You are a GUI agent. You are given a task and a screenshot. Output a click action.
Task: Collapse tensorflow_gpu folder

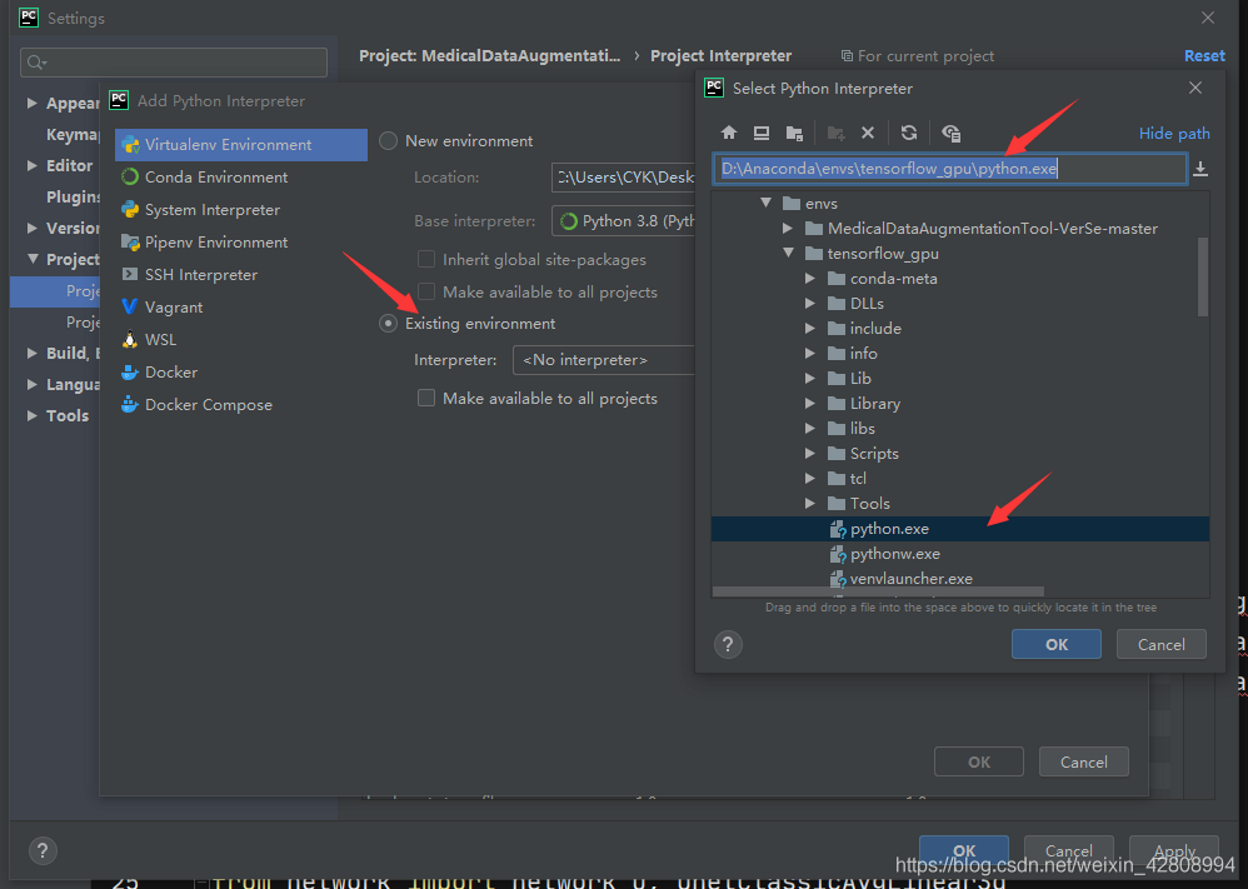click(788, 253)
